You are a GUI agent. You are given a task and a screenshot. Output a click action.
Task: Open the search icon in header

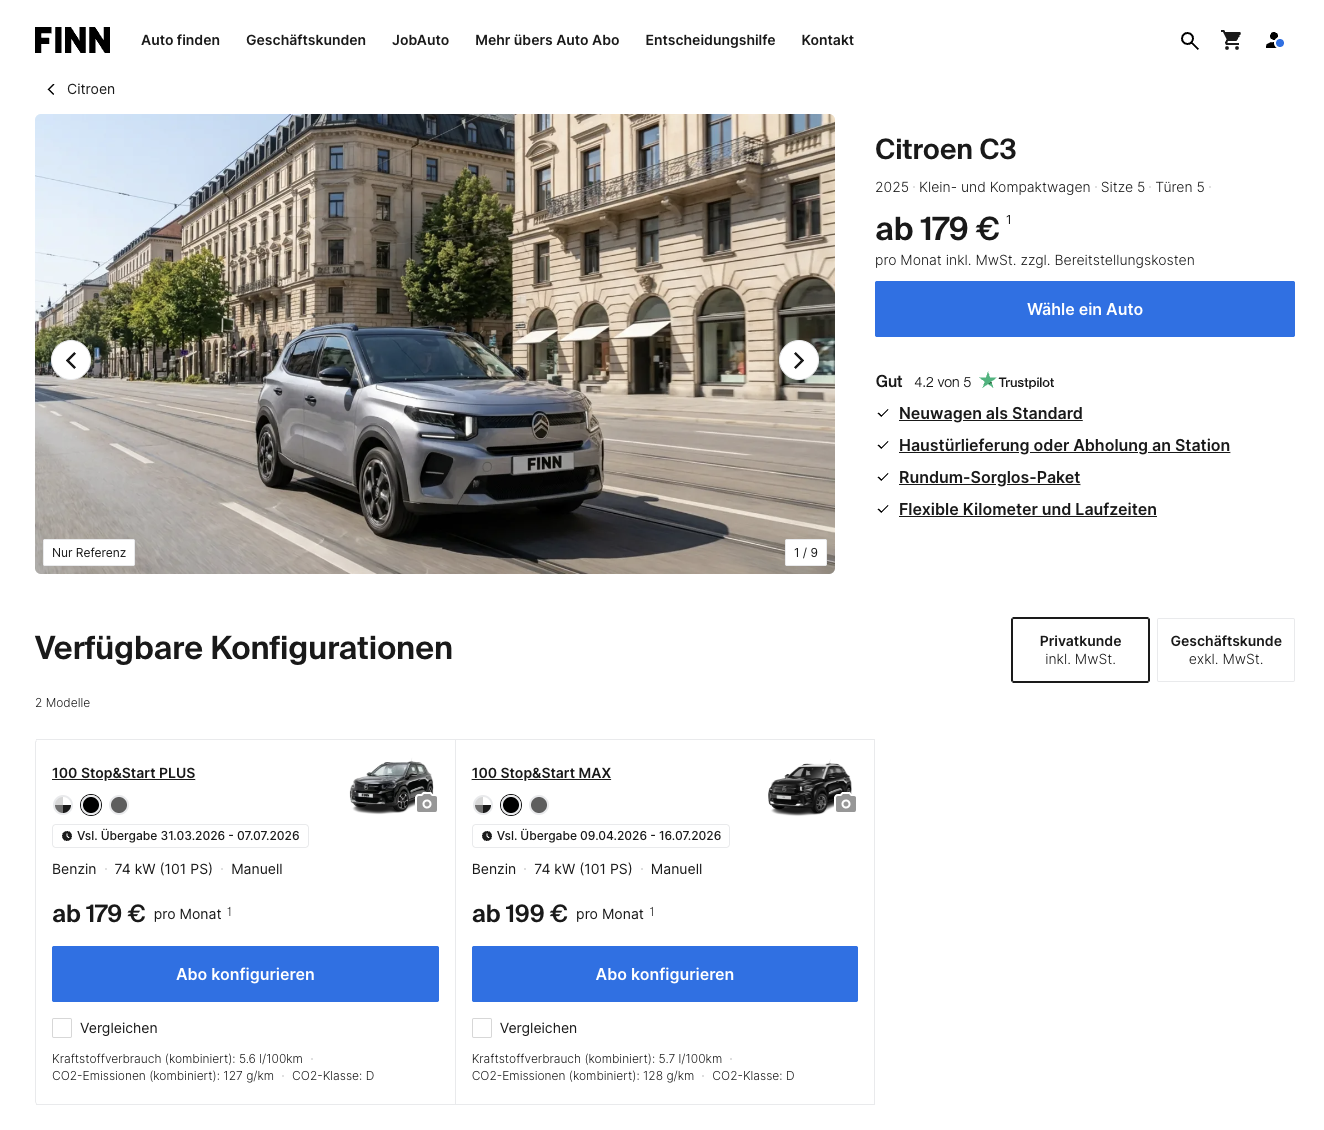click(1189, 41)
